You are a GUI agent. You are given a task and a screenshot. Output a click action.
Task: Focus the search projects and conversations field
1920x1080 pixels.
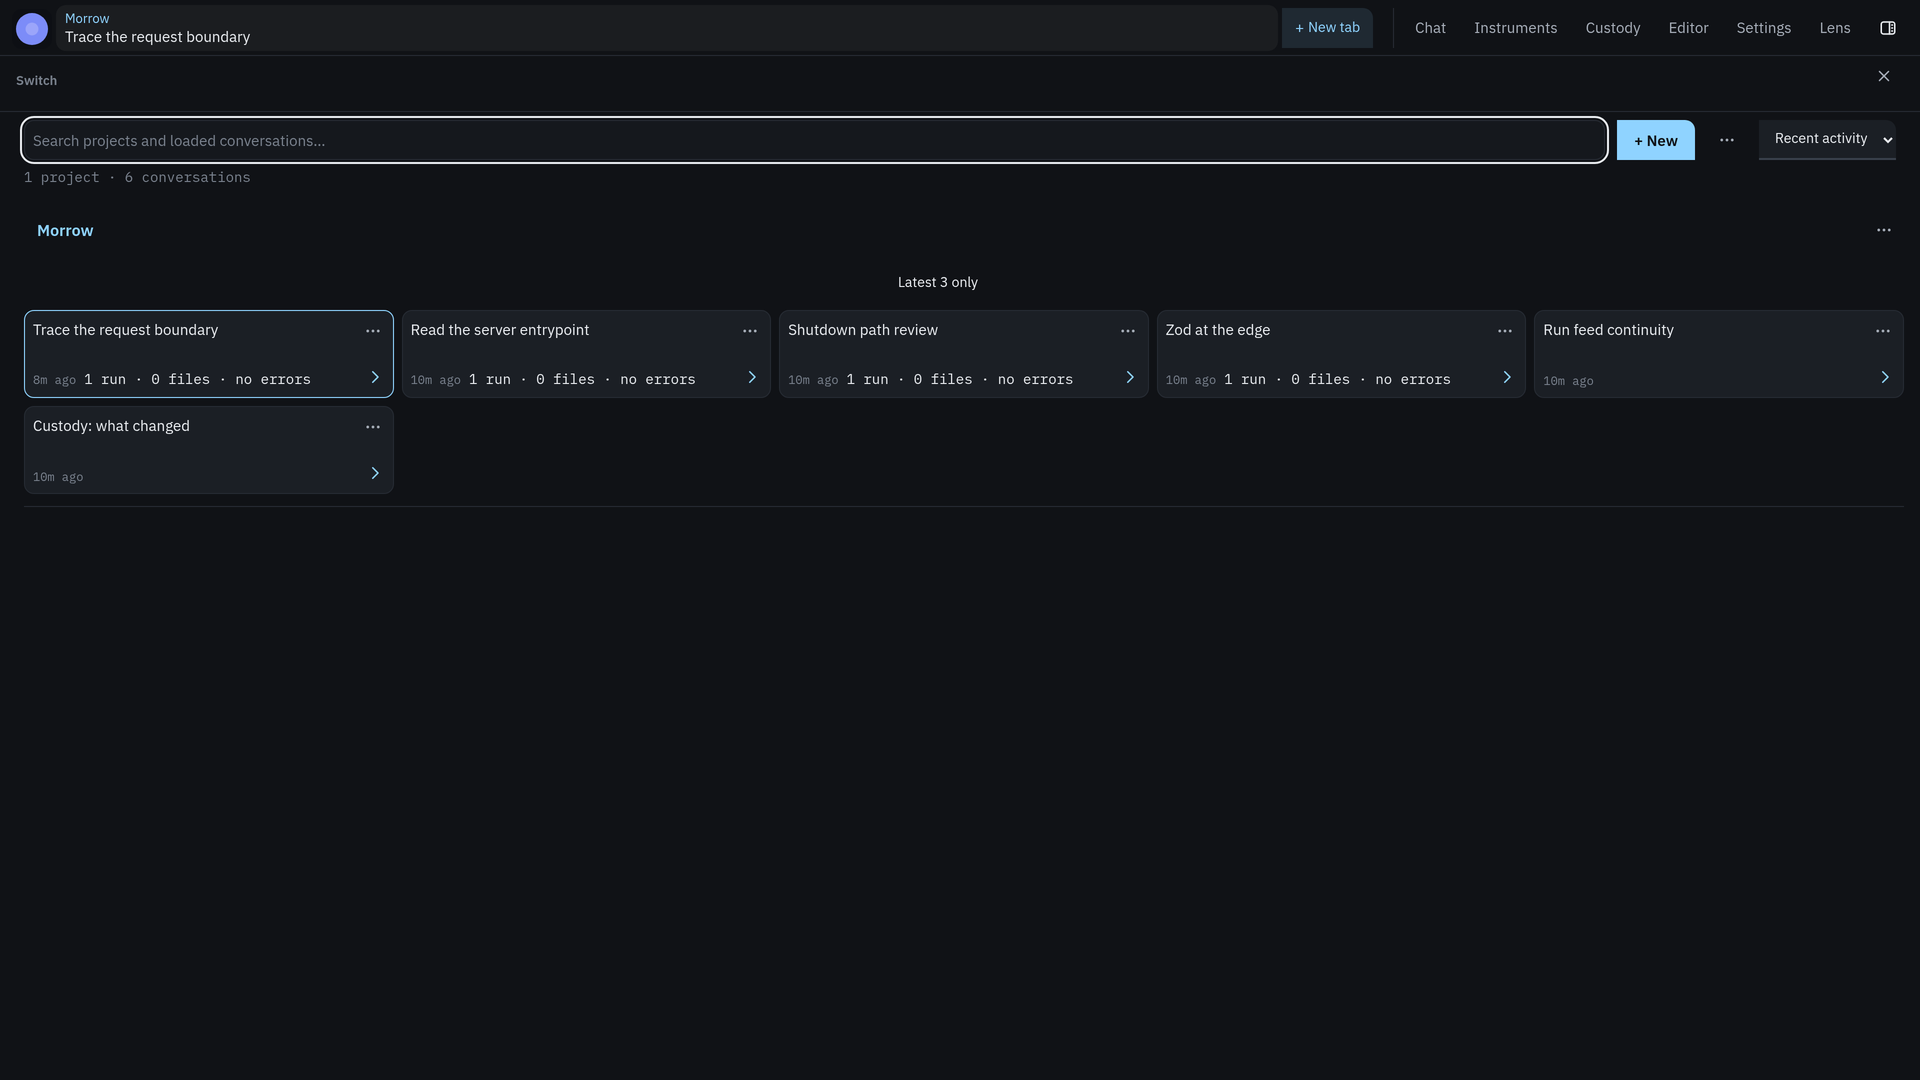[814, 140]
